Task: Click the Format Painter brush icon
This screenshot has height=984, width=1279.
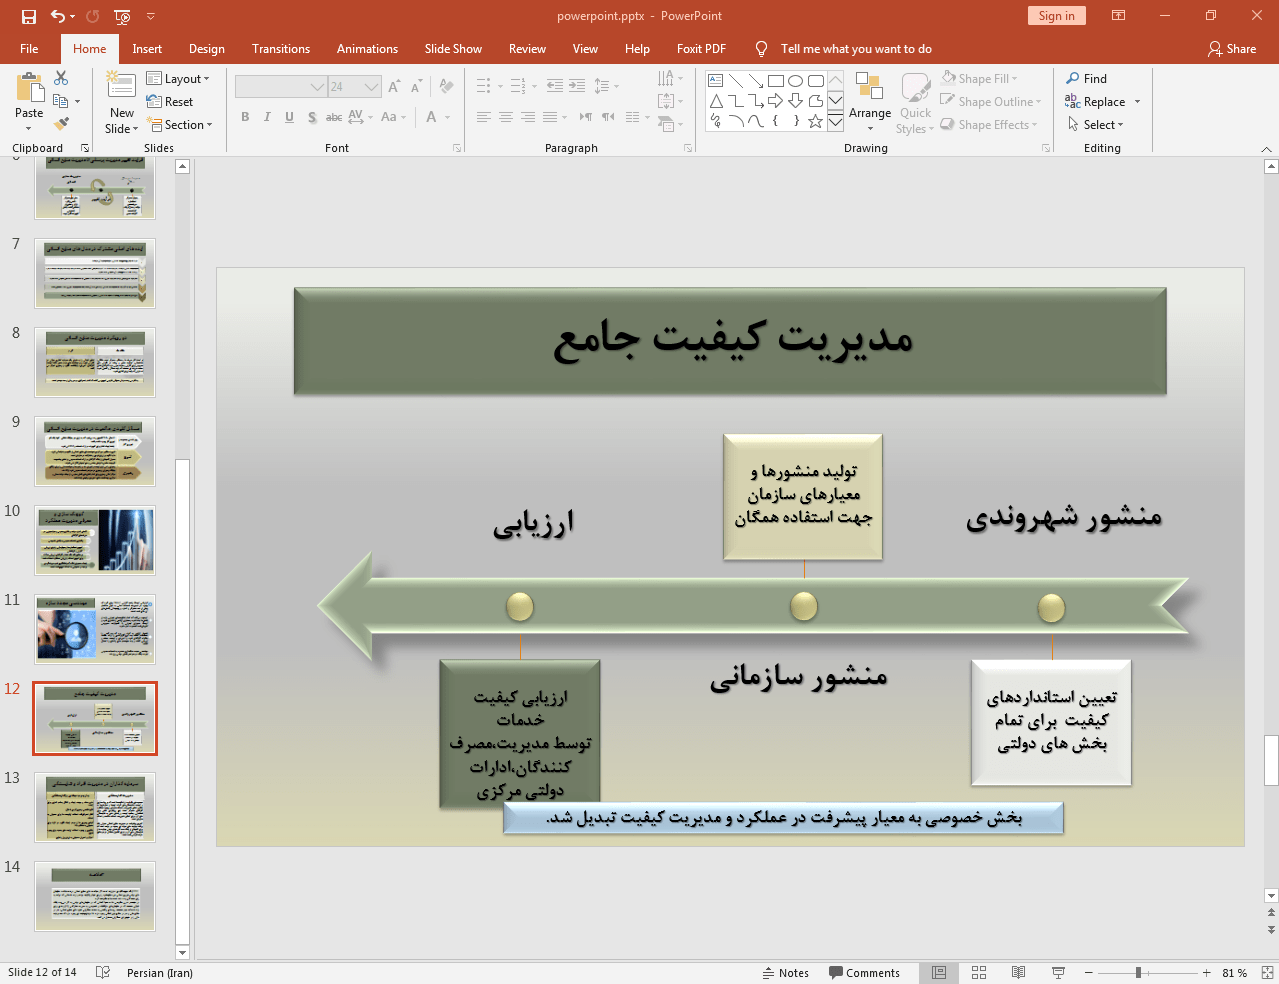Action: pos(61,124)
